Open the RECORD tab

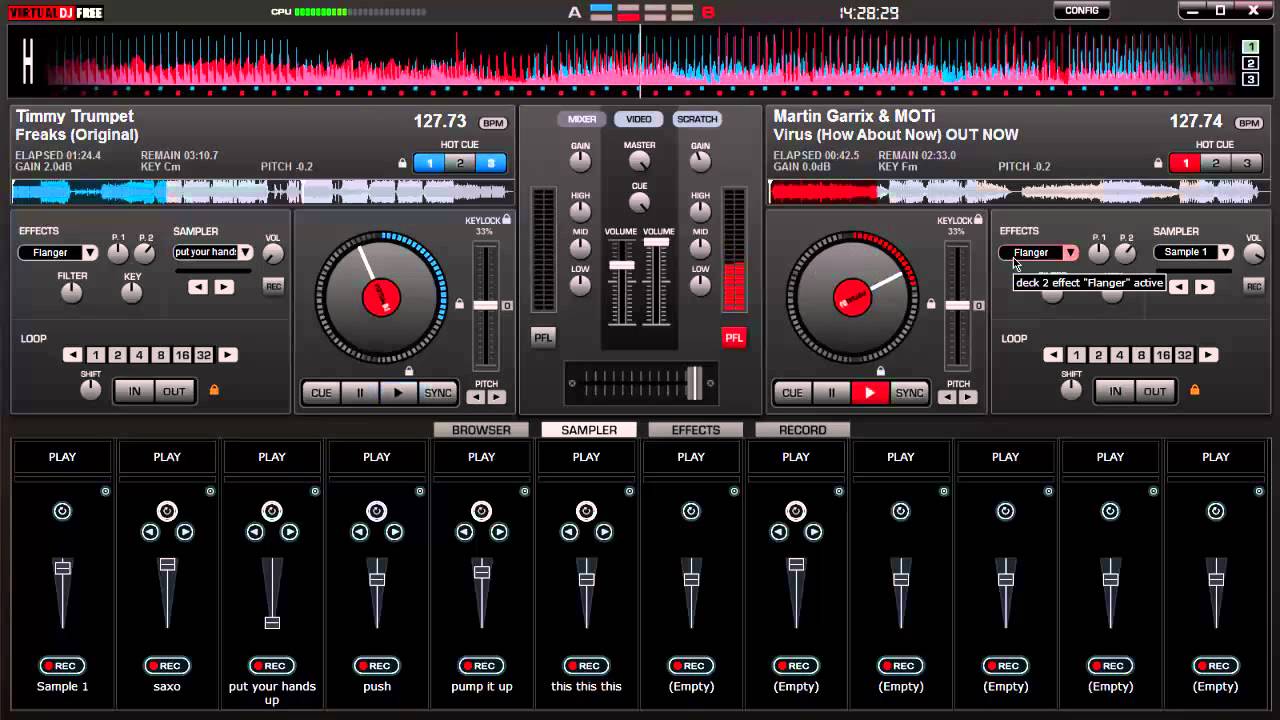(803, 430)
